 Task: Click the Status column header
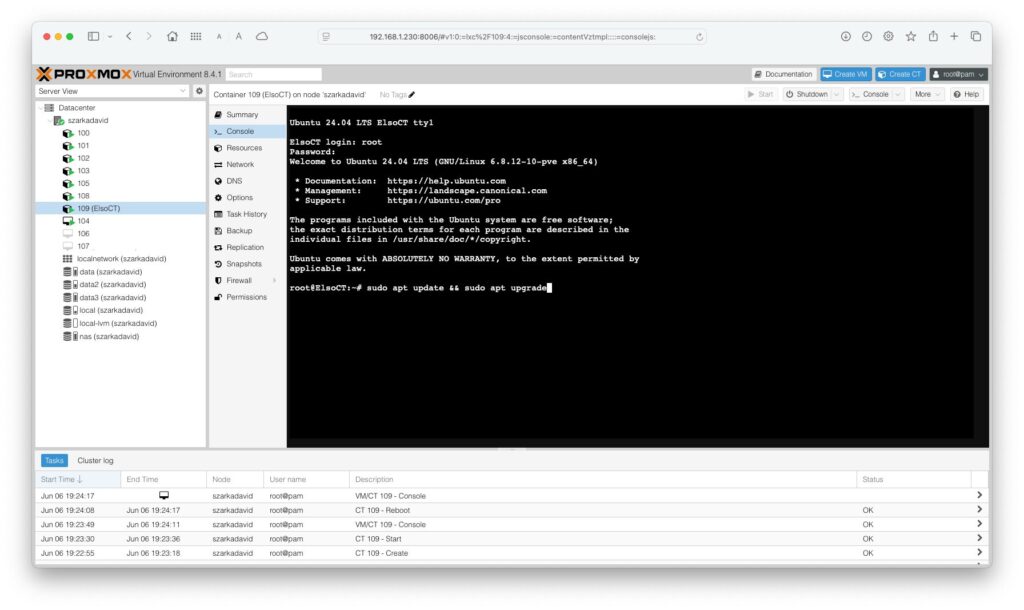point(913,479)
